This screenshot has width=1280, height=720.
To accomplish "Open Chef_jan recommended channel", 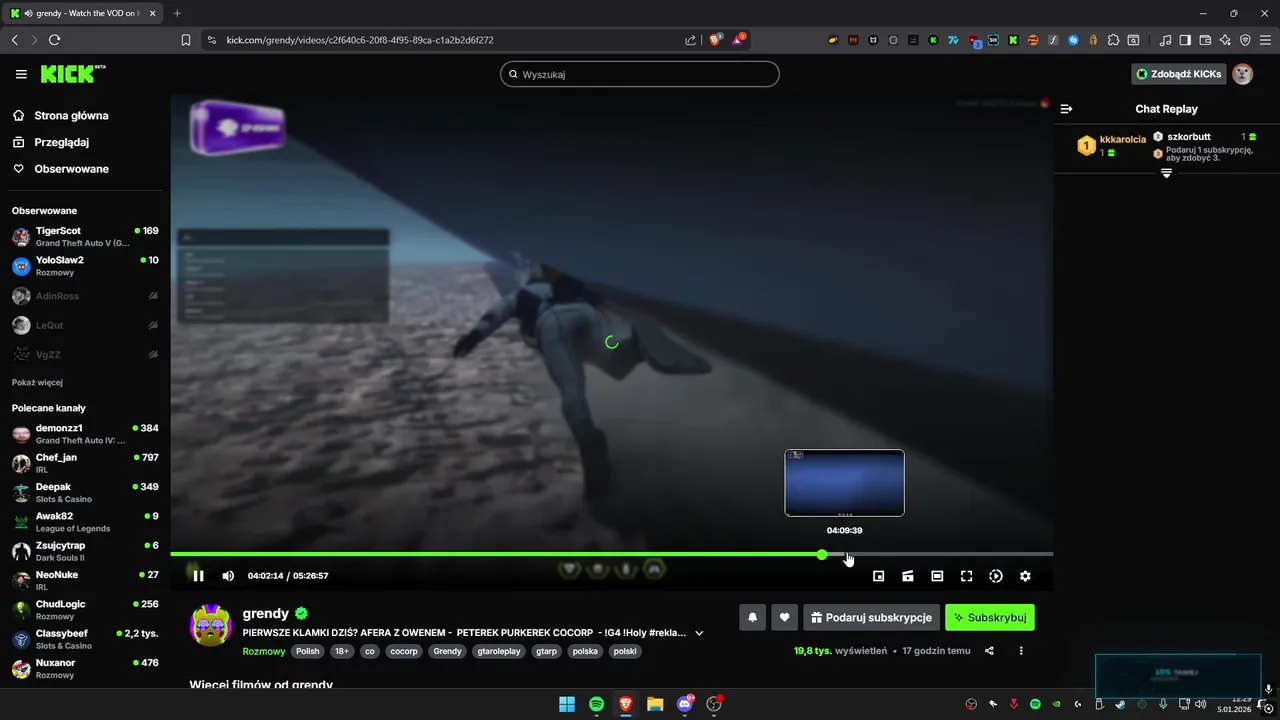I will [85, 463].
